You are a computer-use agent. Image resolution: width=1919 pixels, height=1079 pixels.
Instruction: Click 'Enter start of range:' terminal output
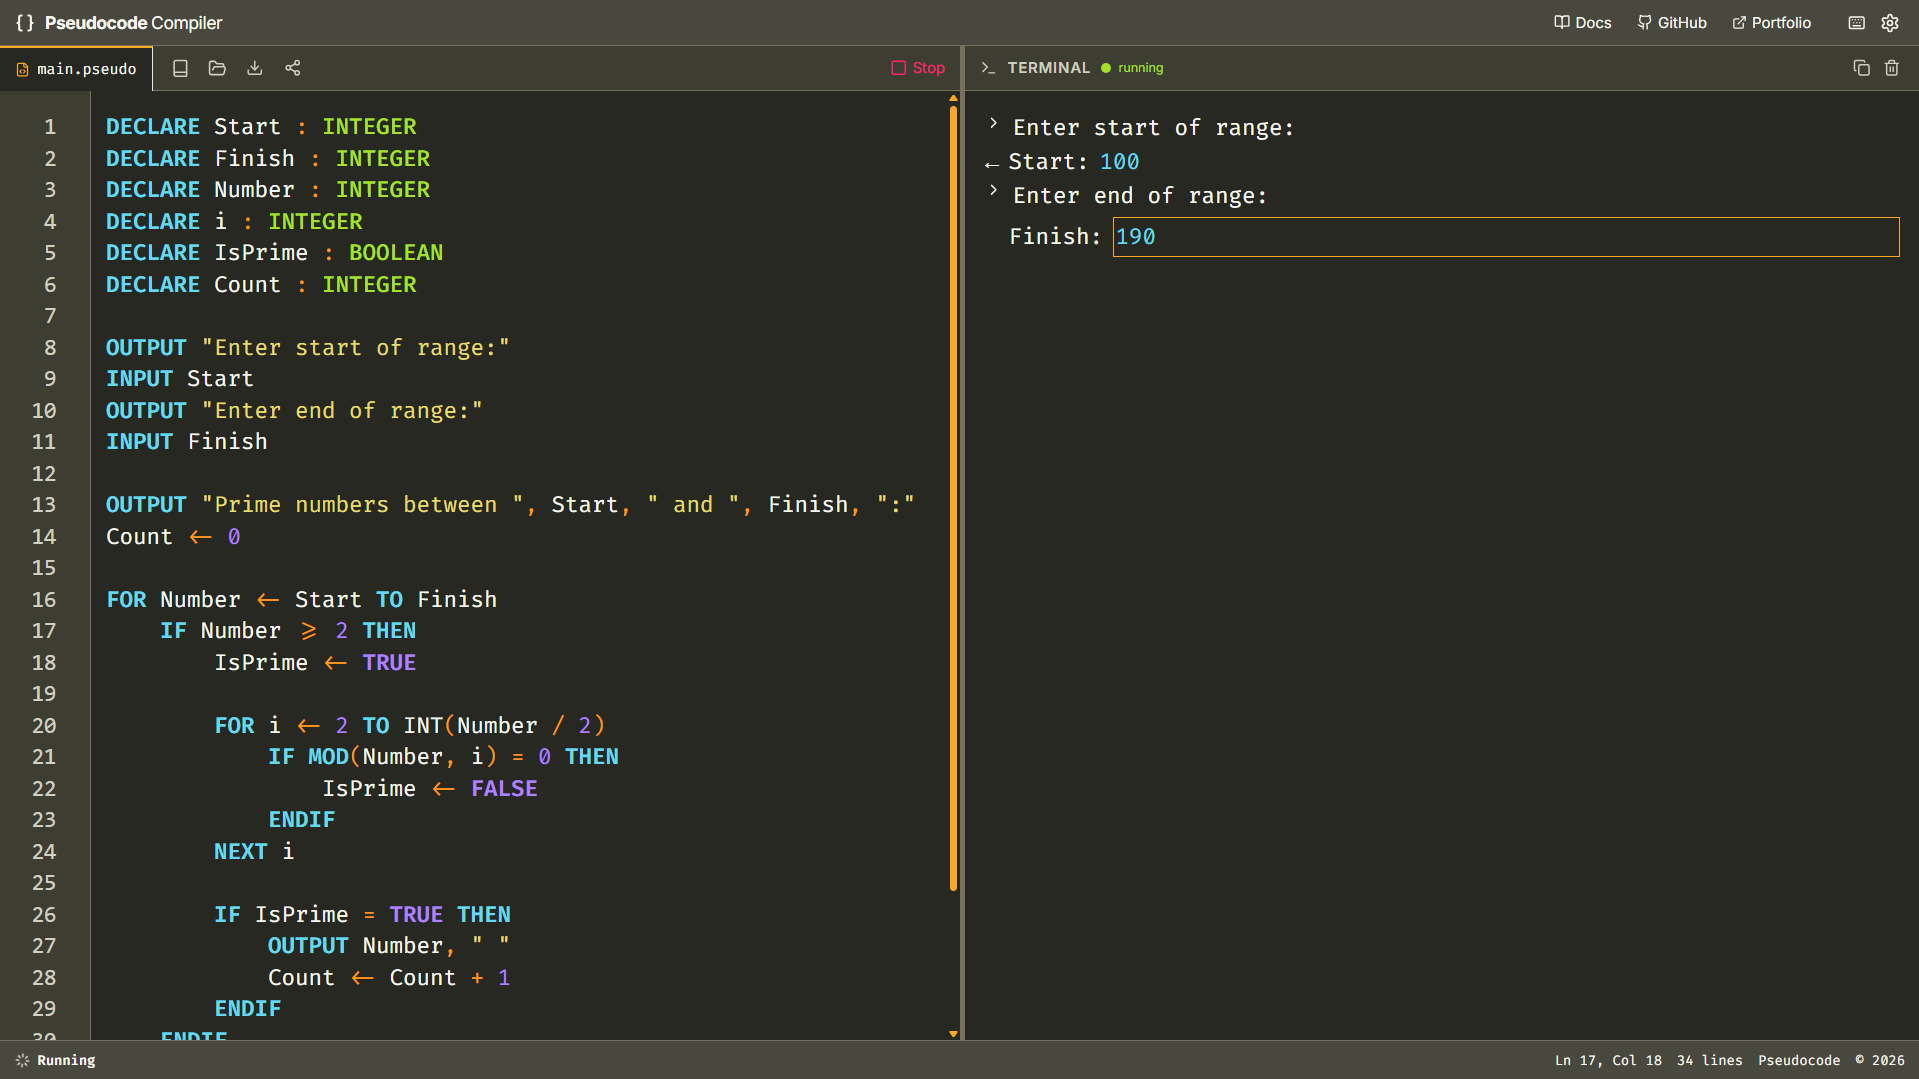[1153, 128]
